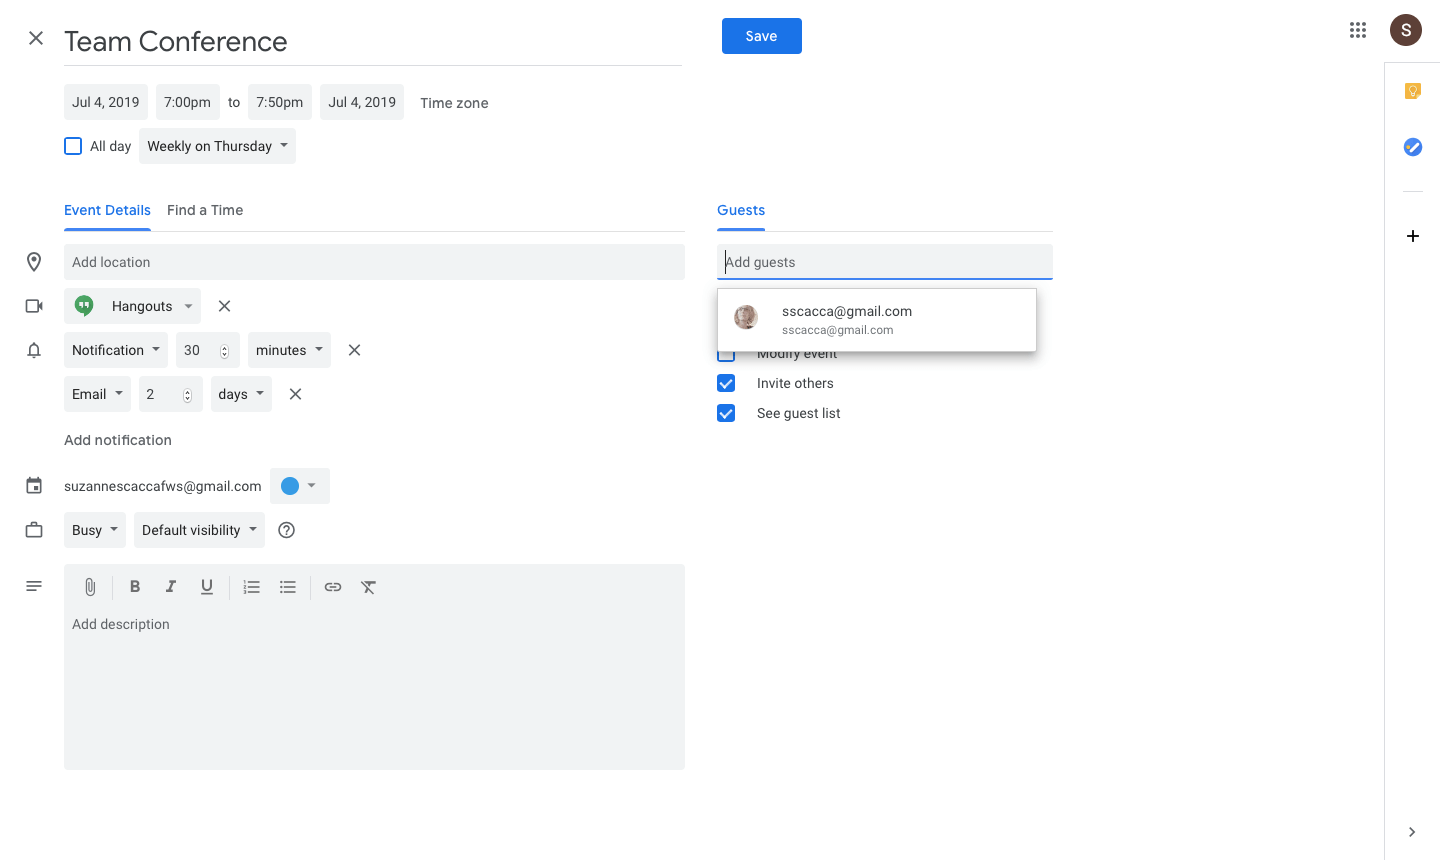Adjust the 30 notification value stepper
The height and width of the screenshot is (860, 1440).
[x=224, y=351]
